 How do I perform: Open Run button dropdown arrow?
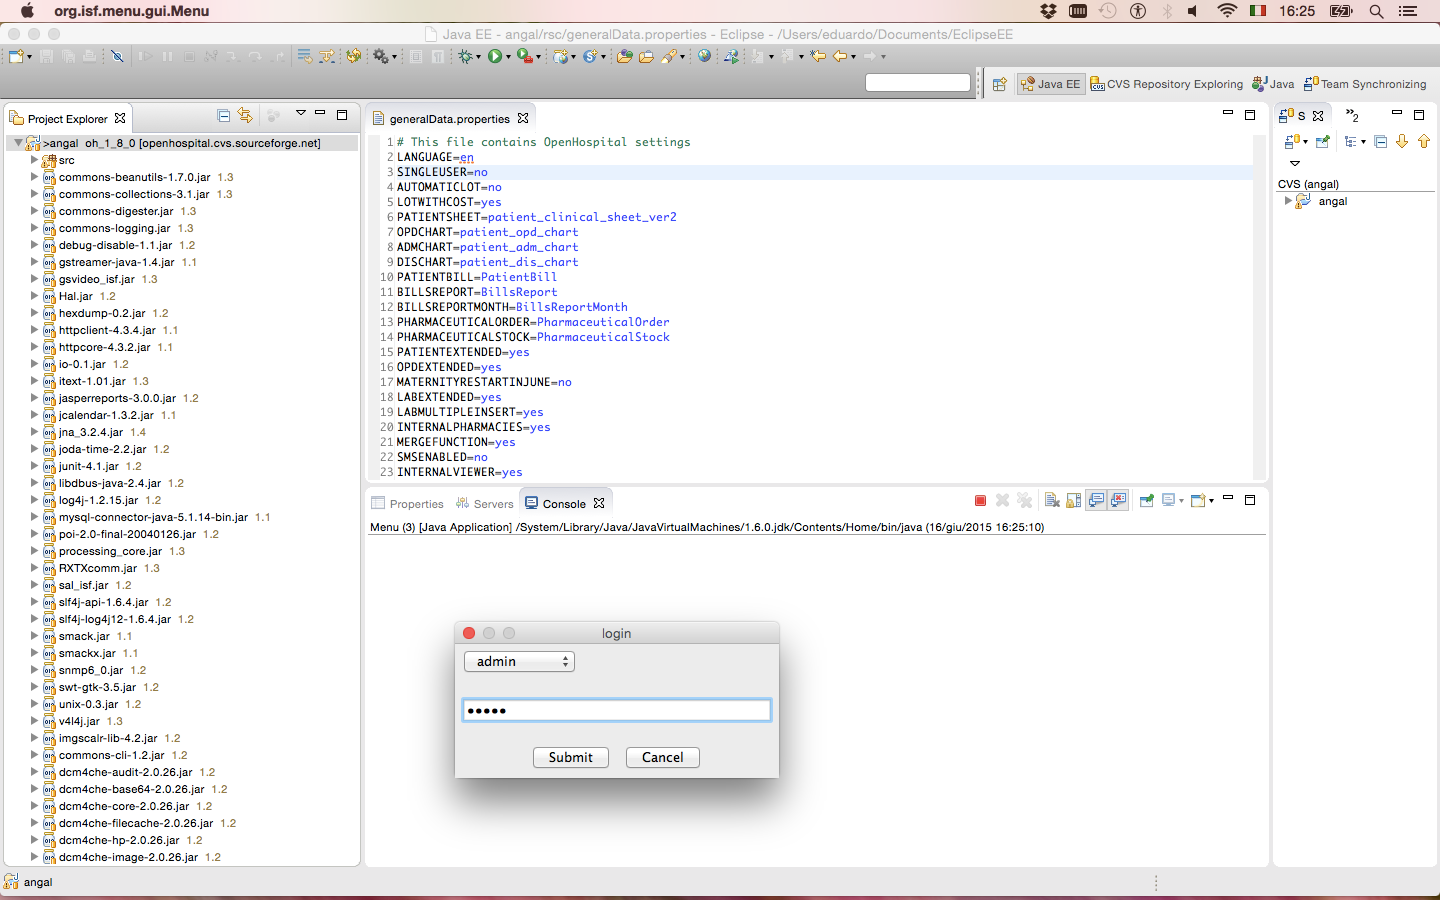click(x=508, y=58)
